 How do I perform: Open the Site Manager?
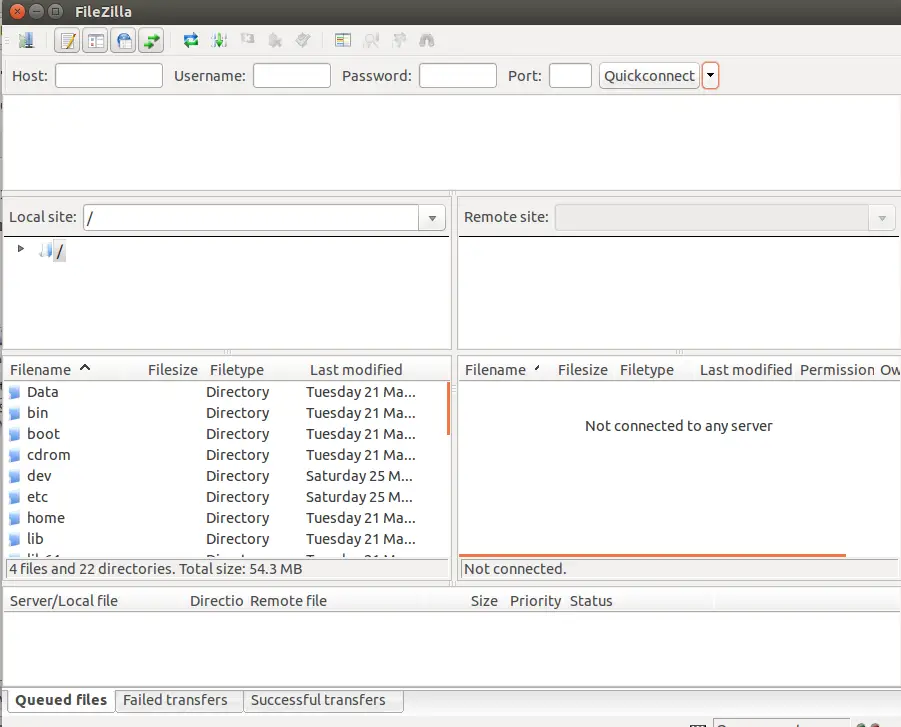(x=26, y=41)
